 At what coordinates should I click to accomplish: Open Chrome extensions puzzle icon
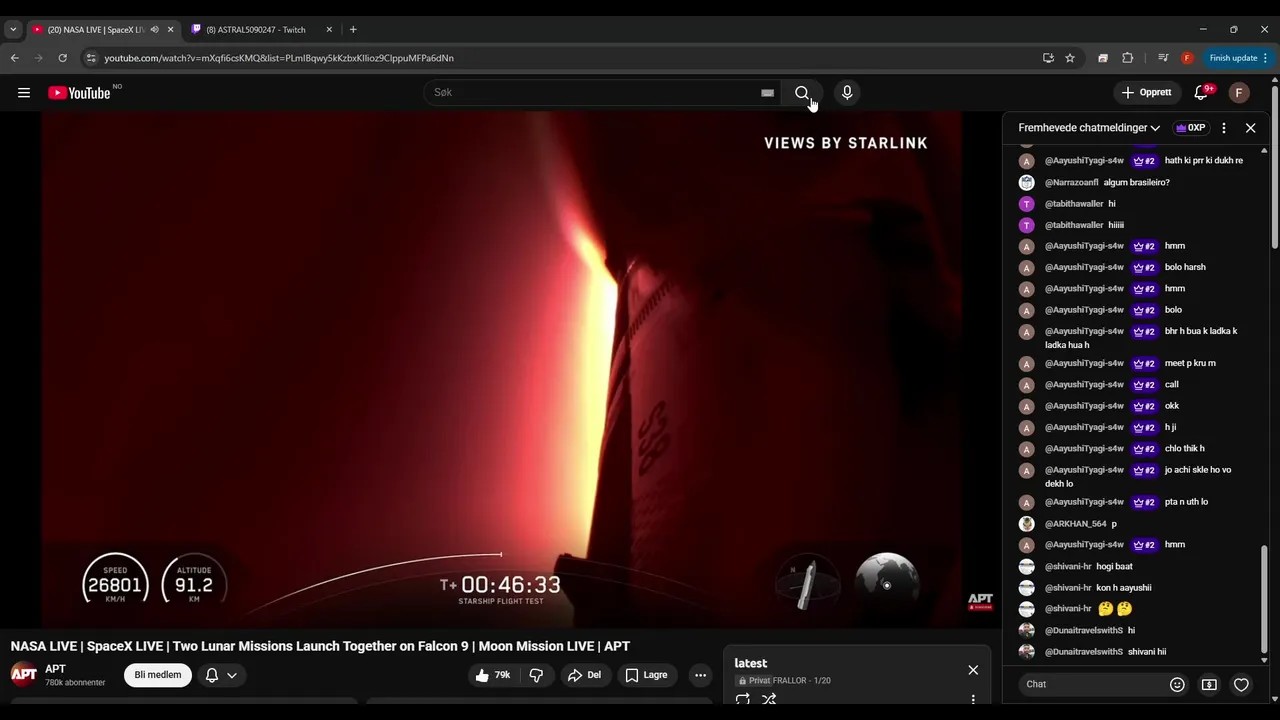tap(1128, 58)
